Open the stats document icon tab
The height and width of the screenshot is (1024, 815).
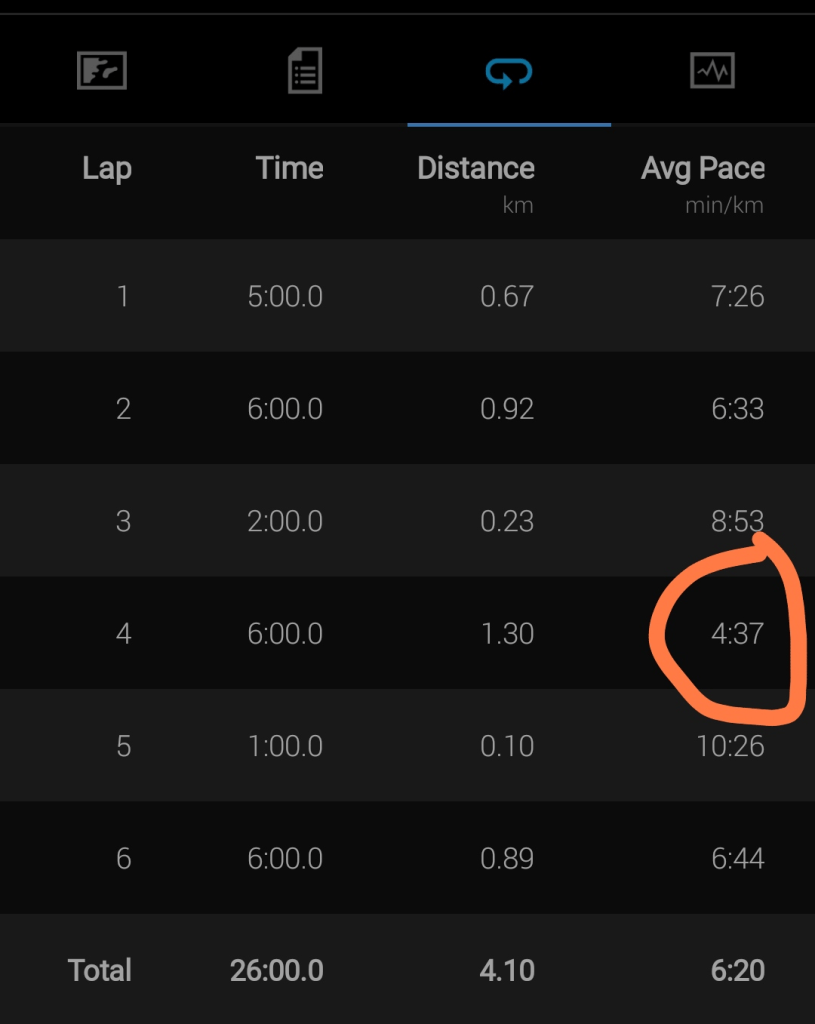coord(305,71)
